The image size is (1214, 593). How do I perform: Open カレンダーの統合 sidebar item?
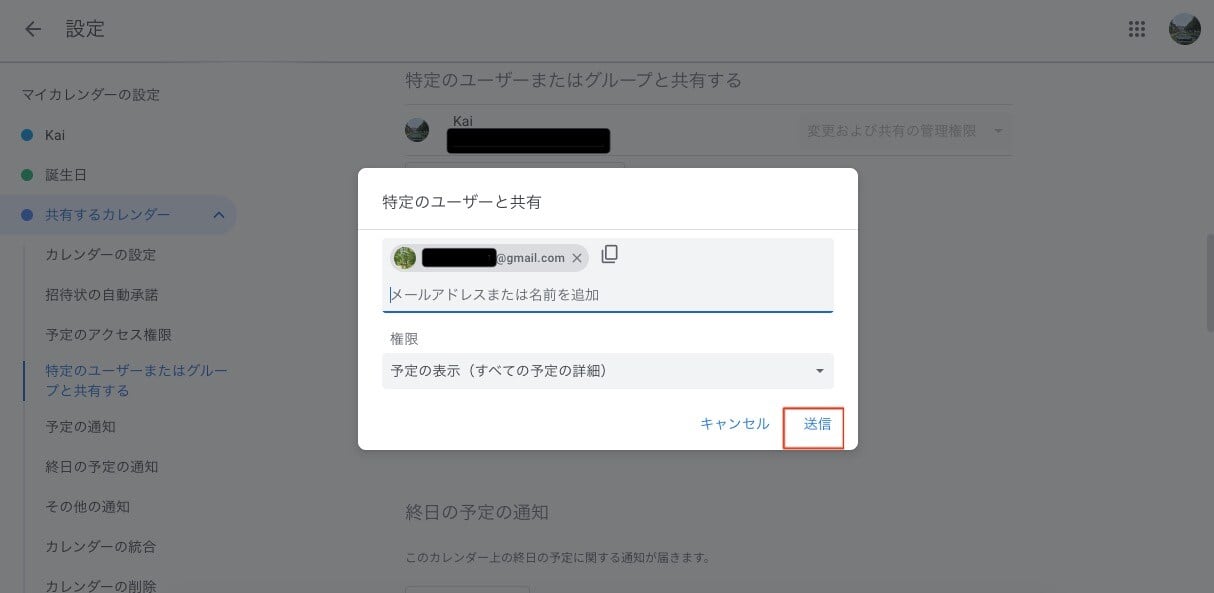pyautogui.click(x=101, y=547)
